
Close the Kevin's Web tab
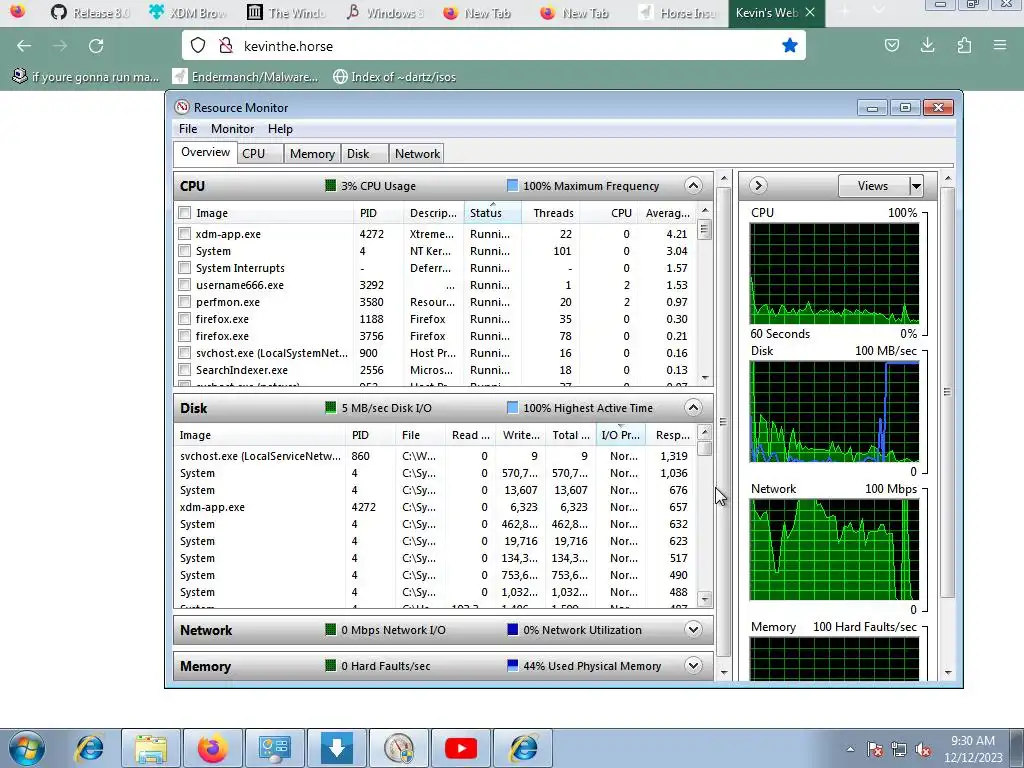click(810, 12)
